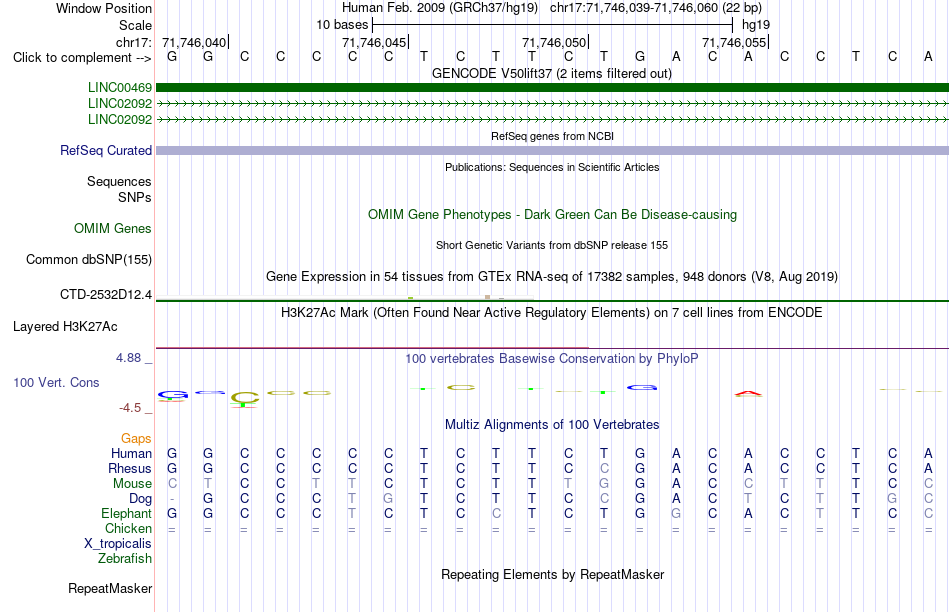This screenshot has width=950, height=612.
Task: Select the Rhesus alignment row label
Action: click(130, 468)
